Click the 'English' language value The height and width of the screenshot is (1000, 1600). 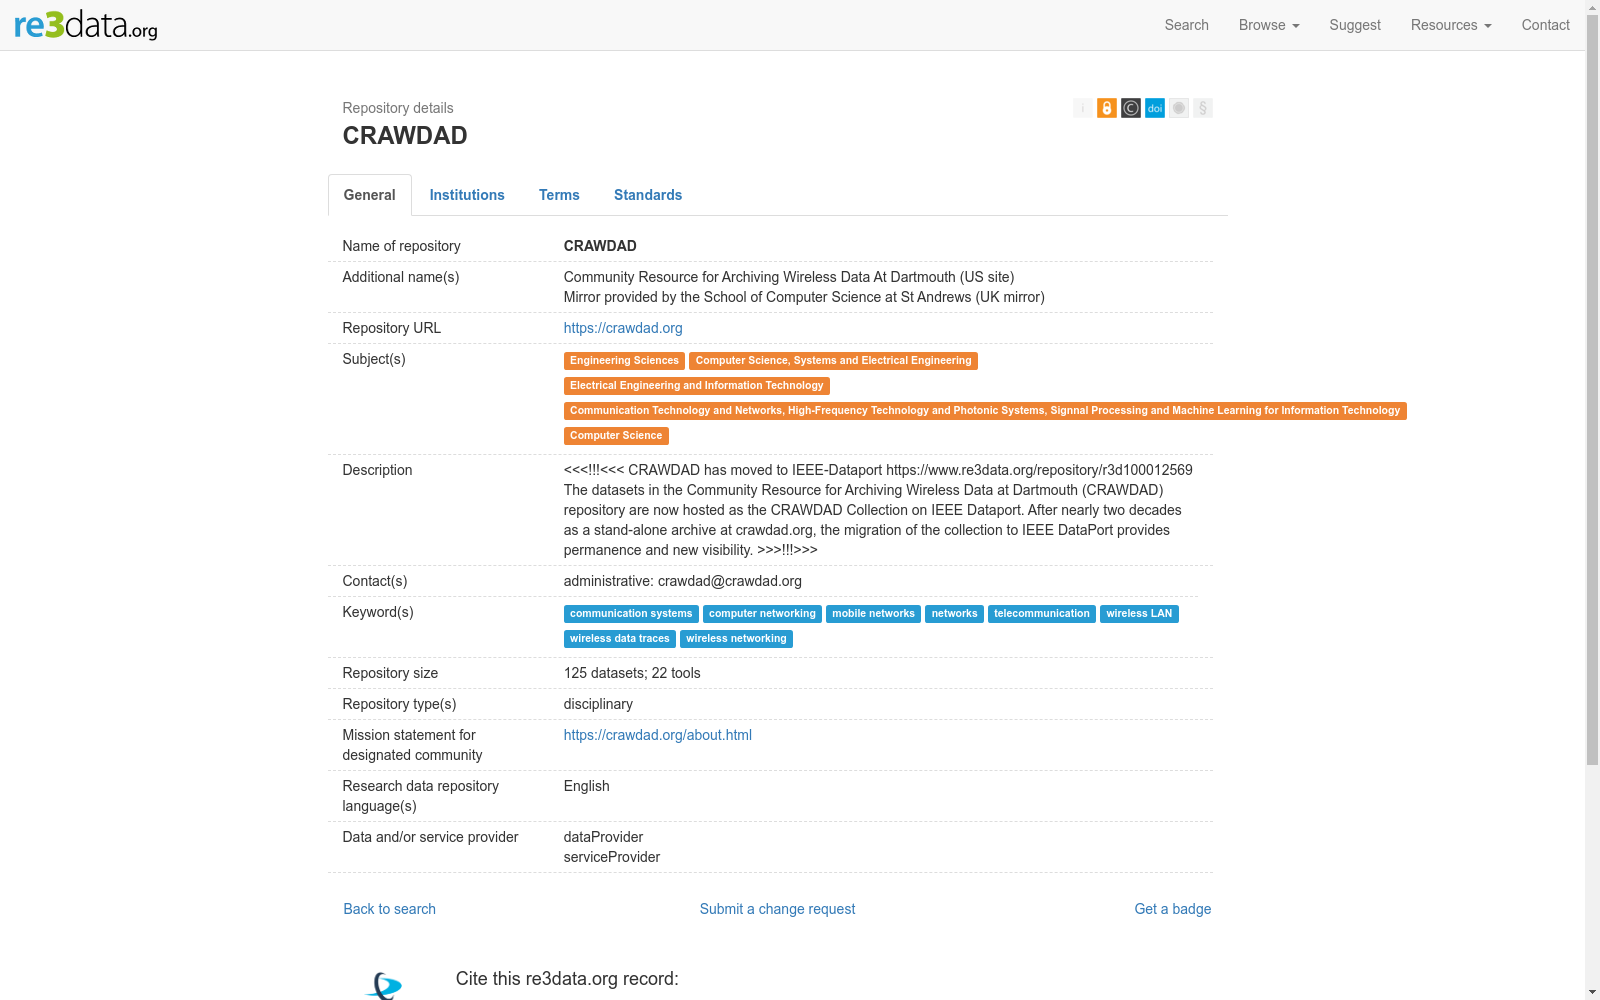(x=587, y=786)
